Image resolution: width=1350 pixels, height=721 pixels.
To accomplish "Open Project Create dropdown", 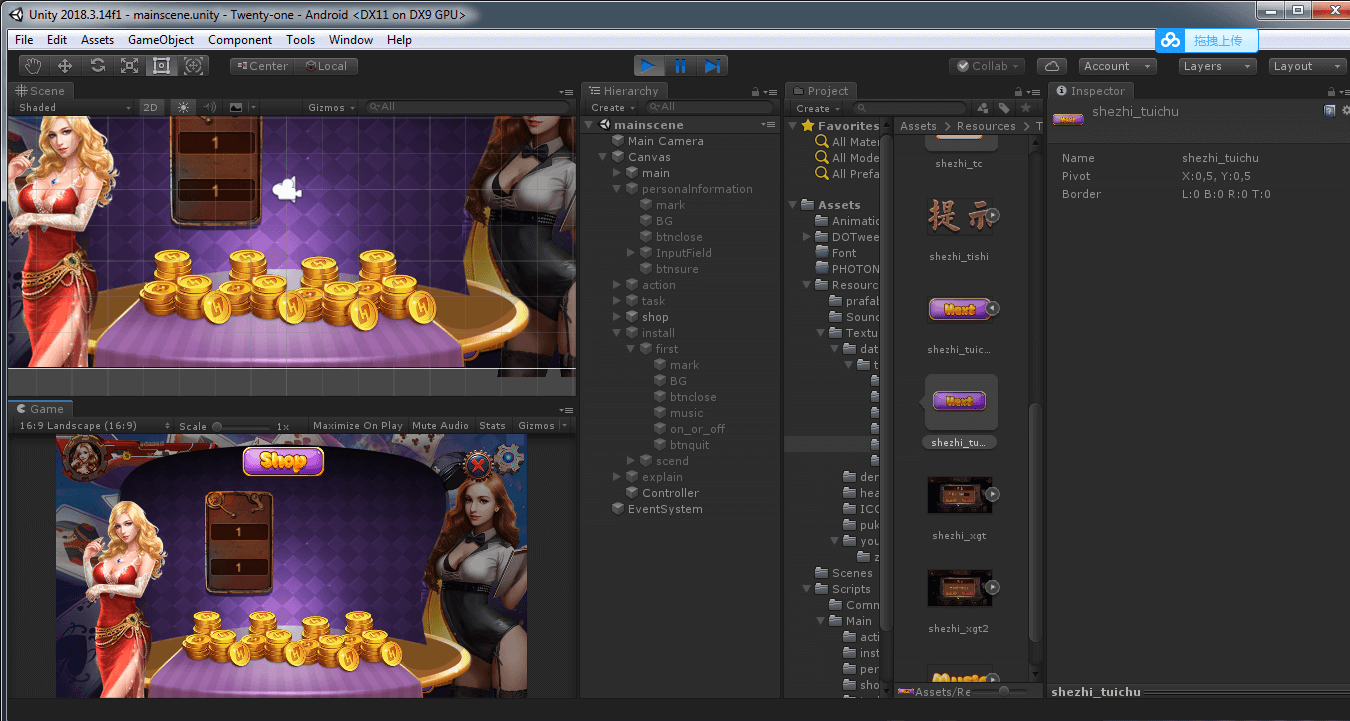I will tap(817, 108).
